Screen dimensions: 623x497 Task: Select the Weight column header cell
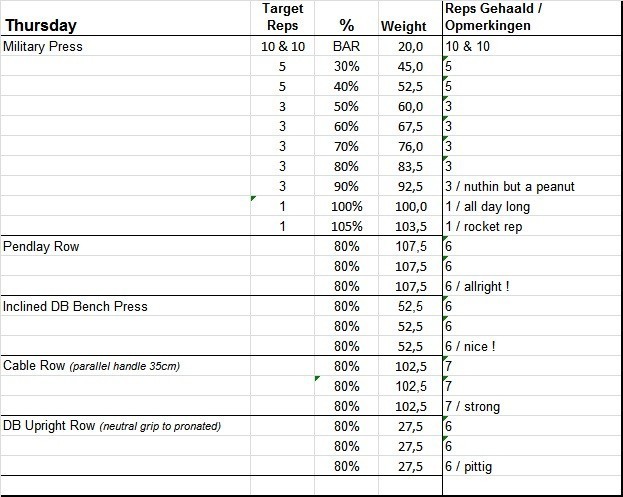coord(403,26)
